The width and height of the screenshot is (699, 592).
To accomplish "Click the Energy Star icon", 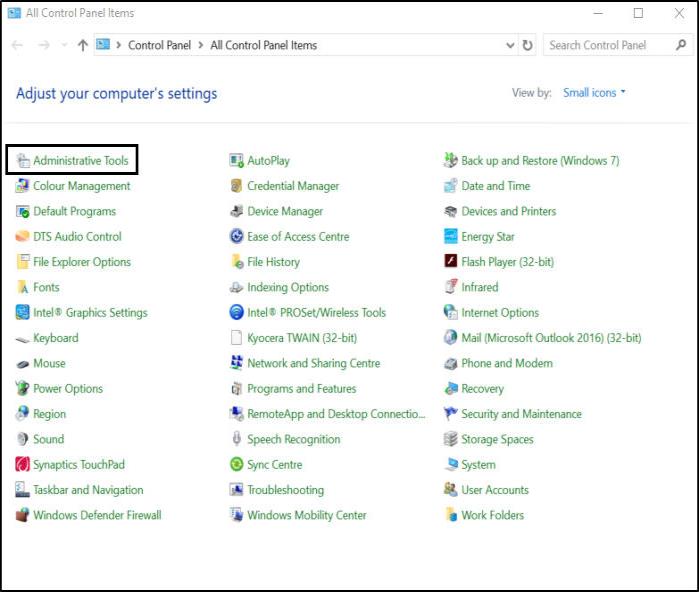I will pyautogui.click(x=452, y=237).
